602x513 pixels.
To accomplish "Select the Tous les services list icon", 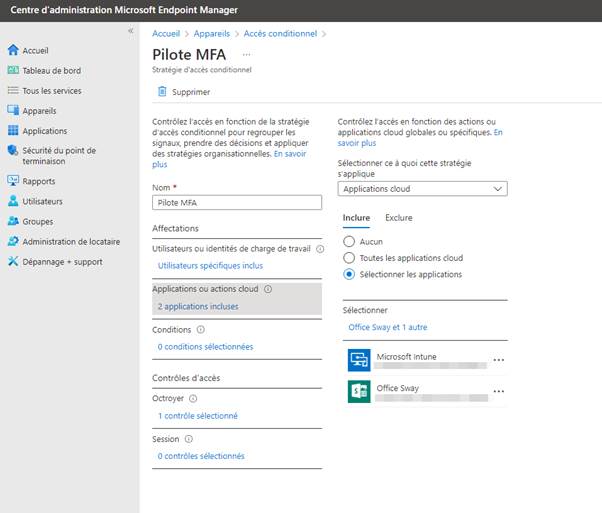I will pos(13,91).
